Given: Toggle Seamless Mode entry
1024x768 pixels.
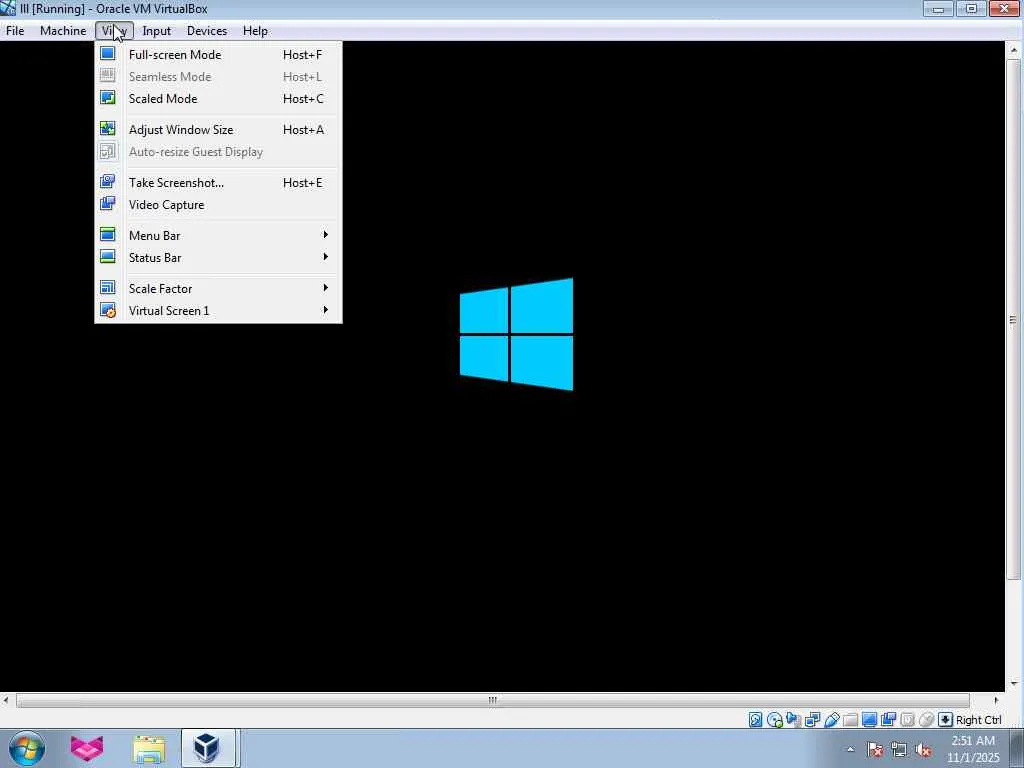Looking at the screenshot, I should point(218,76).
